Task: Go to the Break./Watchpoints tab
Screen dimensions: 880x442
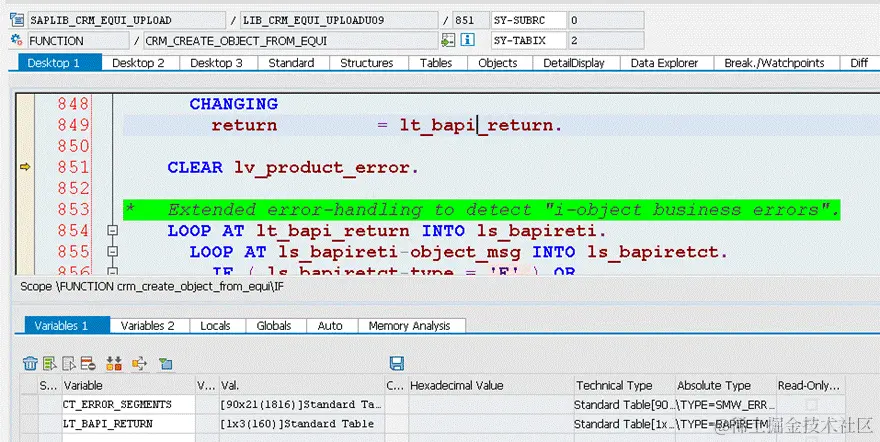Action: 776,63
